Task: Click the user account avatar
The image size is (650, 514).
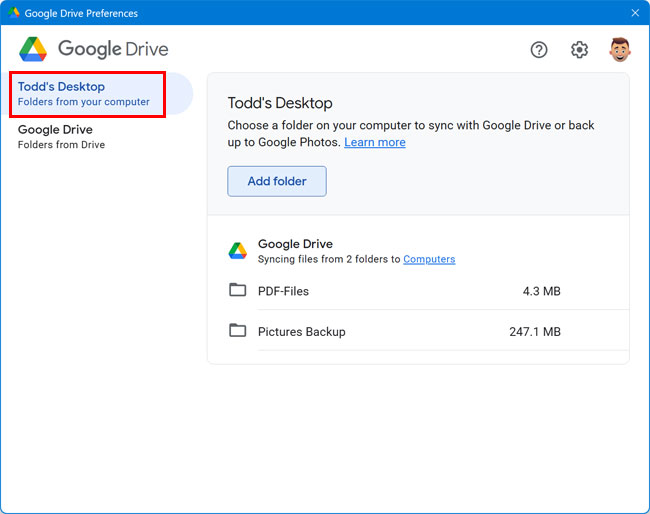Action: pyautogui.click(x=620, y=50)
